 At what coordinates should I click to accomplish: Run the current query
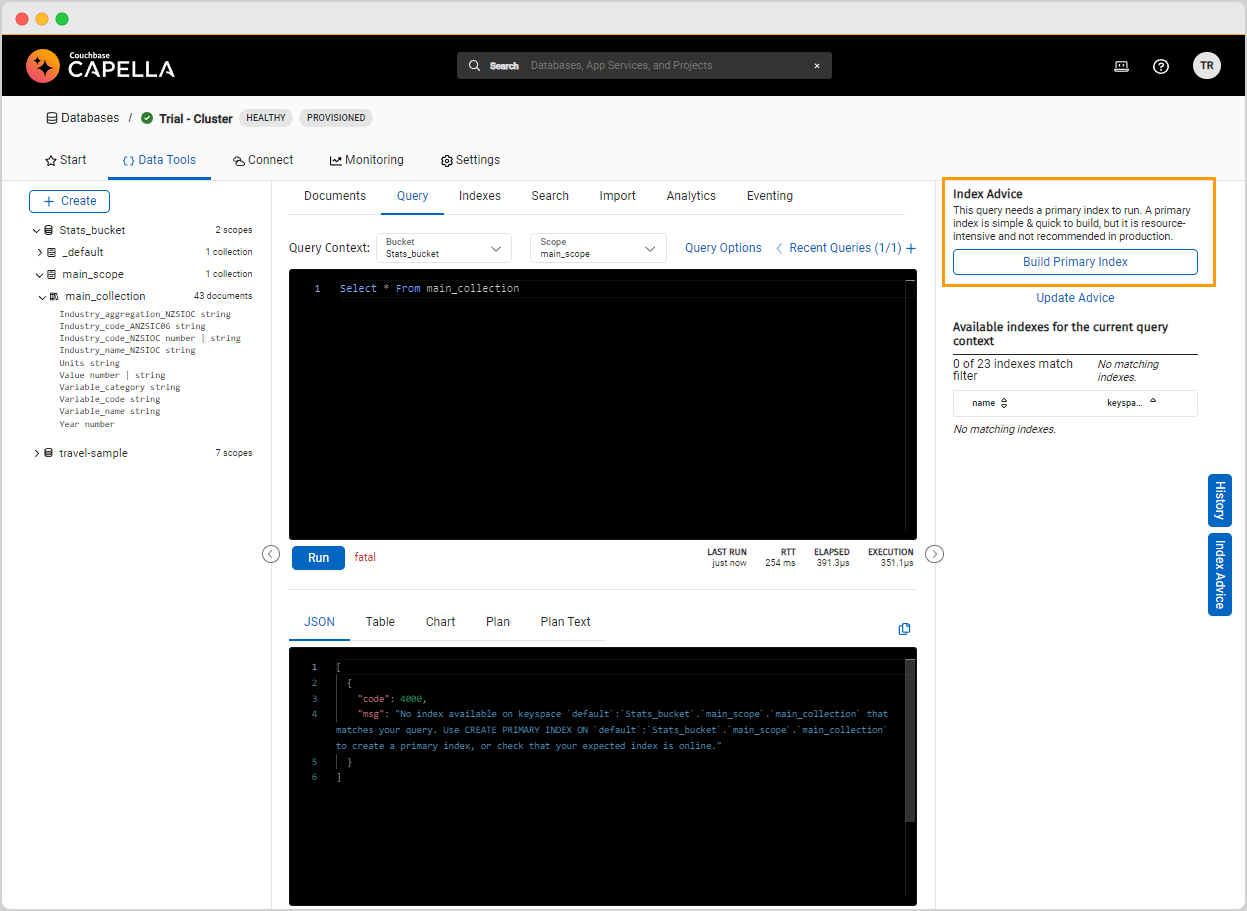(x=318, y=557)
